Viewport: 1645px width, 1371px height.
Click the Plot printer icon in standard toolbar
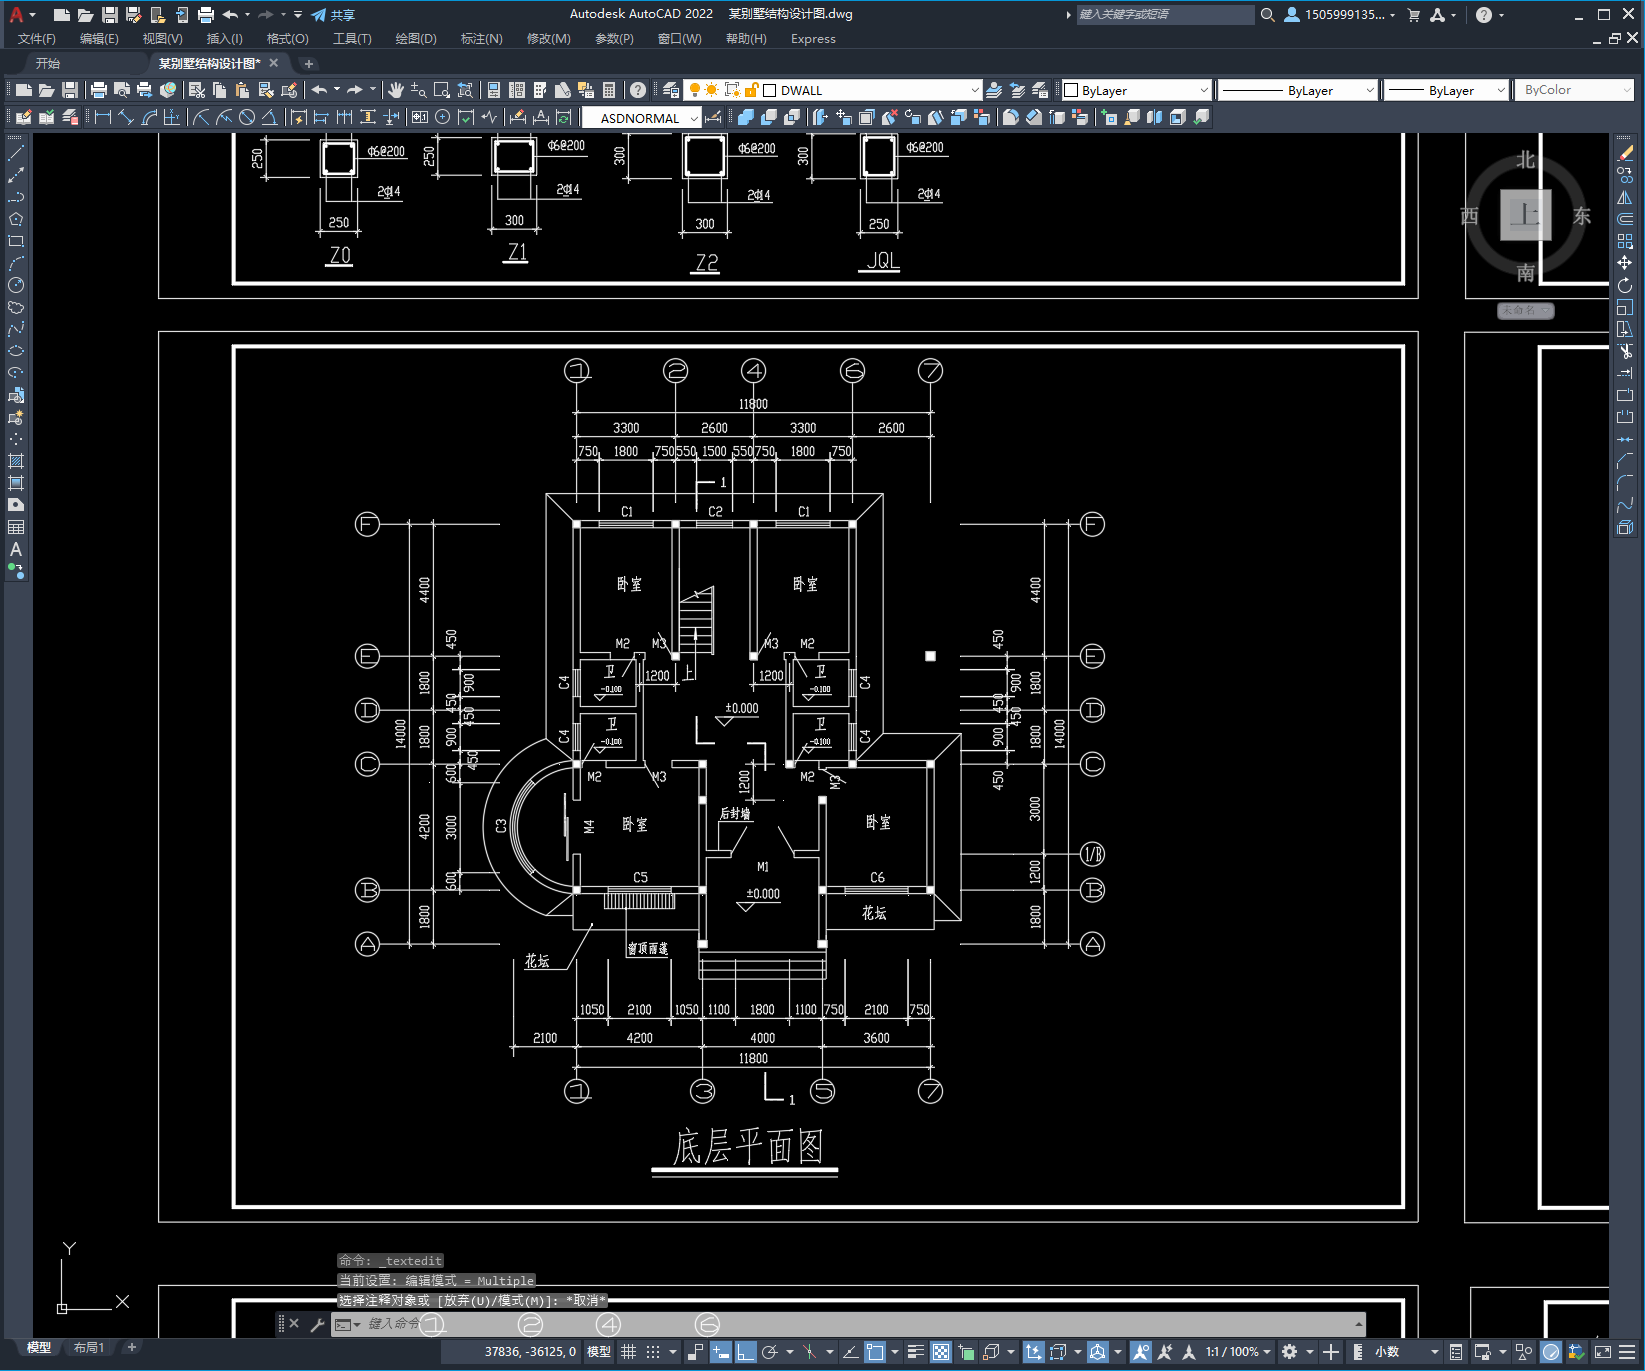pyautogui.click(x=99, y=90)
